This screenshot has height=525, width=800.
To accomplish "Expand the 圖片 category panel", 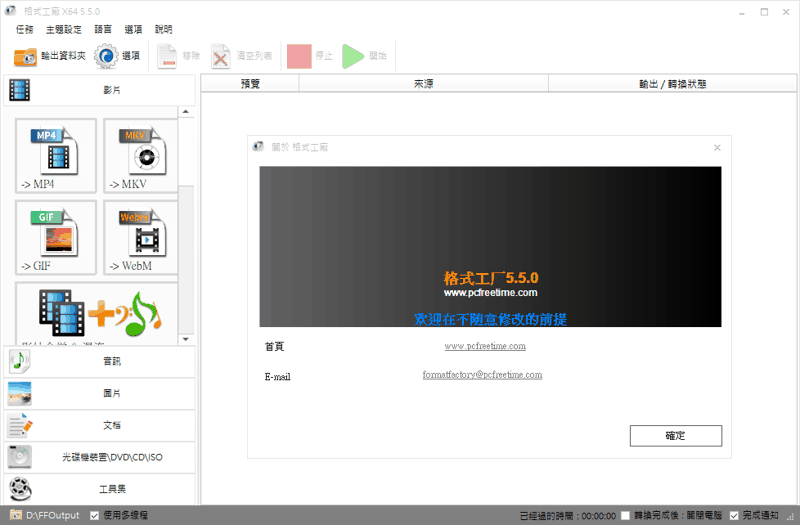I will coord(99,393).
